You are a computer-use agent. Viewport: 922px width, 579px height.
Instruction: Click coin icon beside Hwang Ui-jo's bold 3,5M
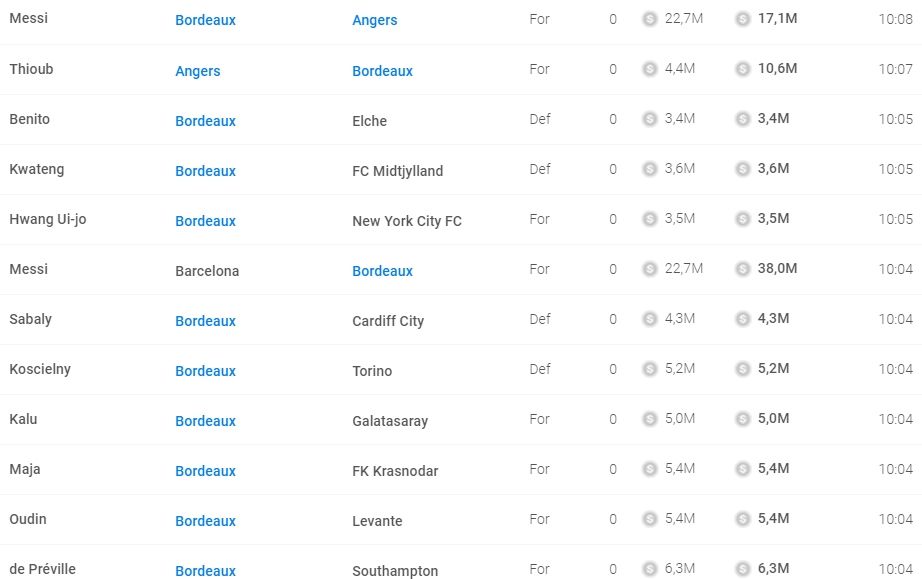click(743, 219)
